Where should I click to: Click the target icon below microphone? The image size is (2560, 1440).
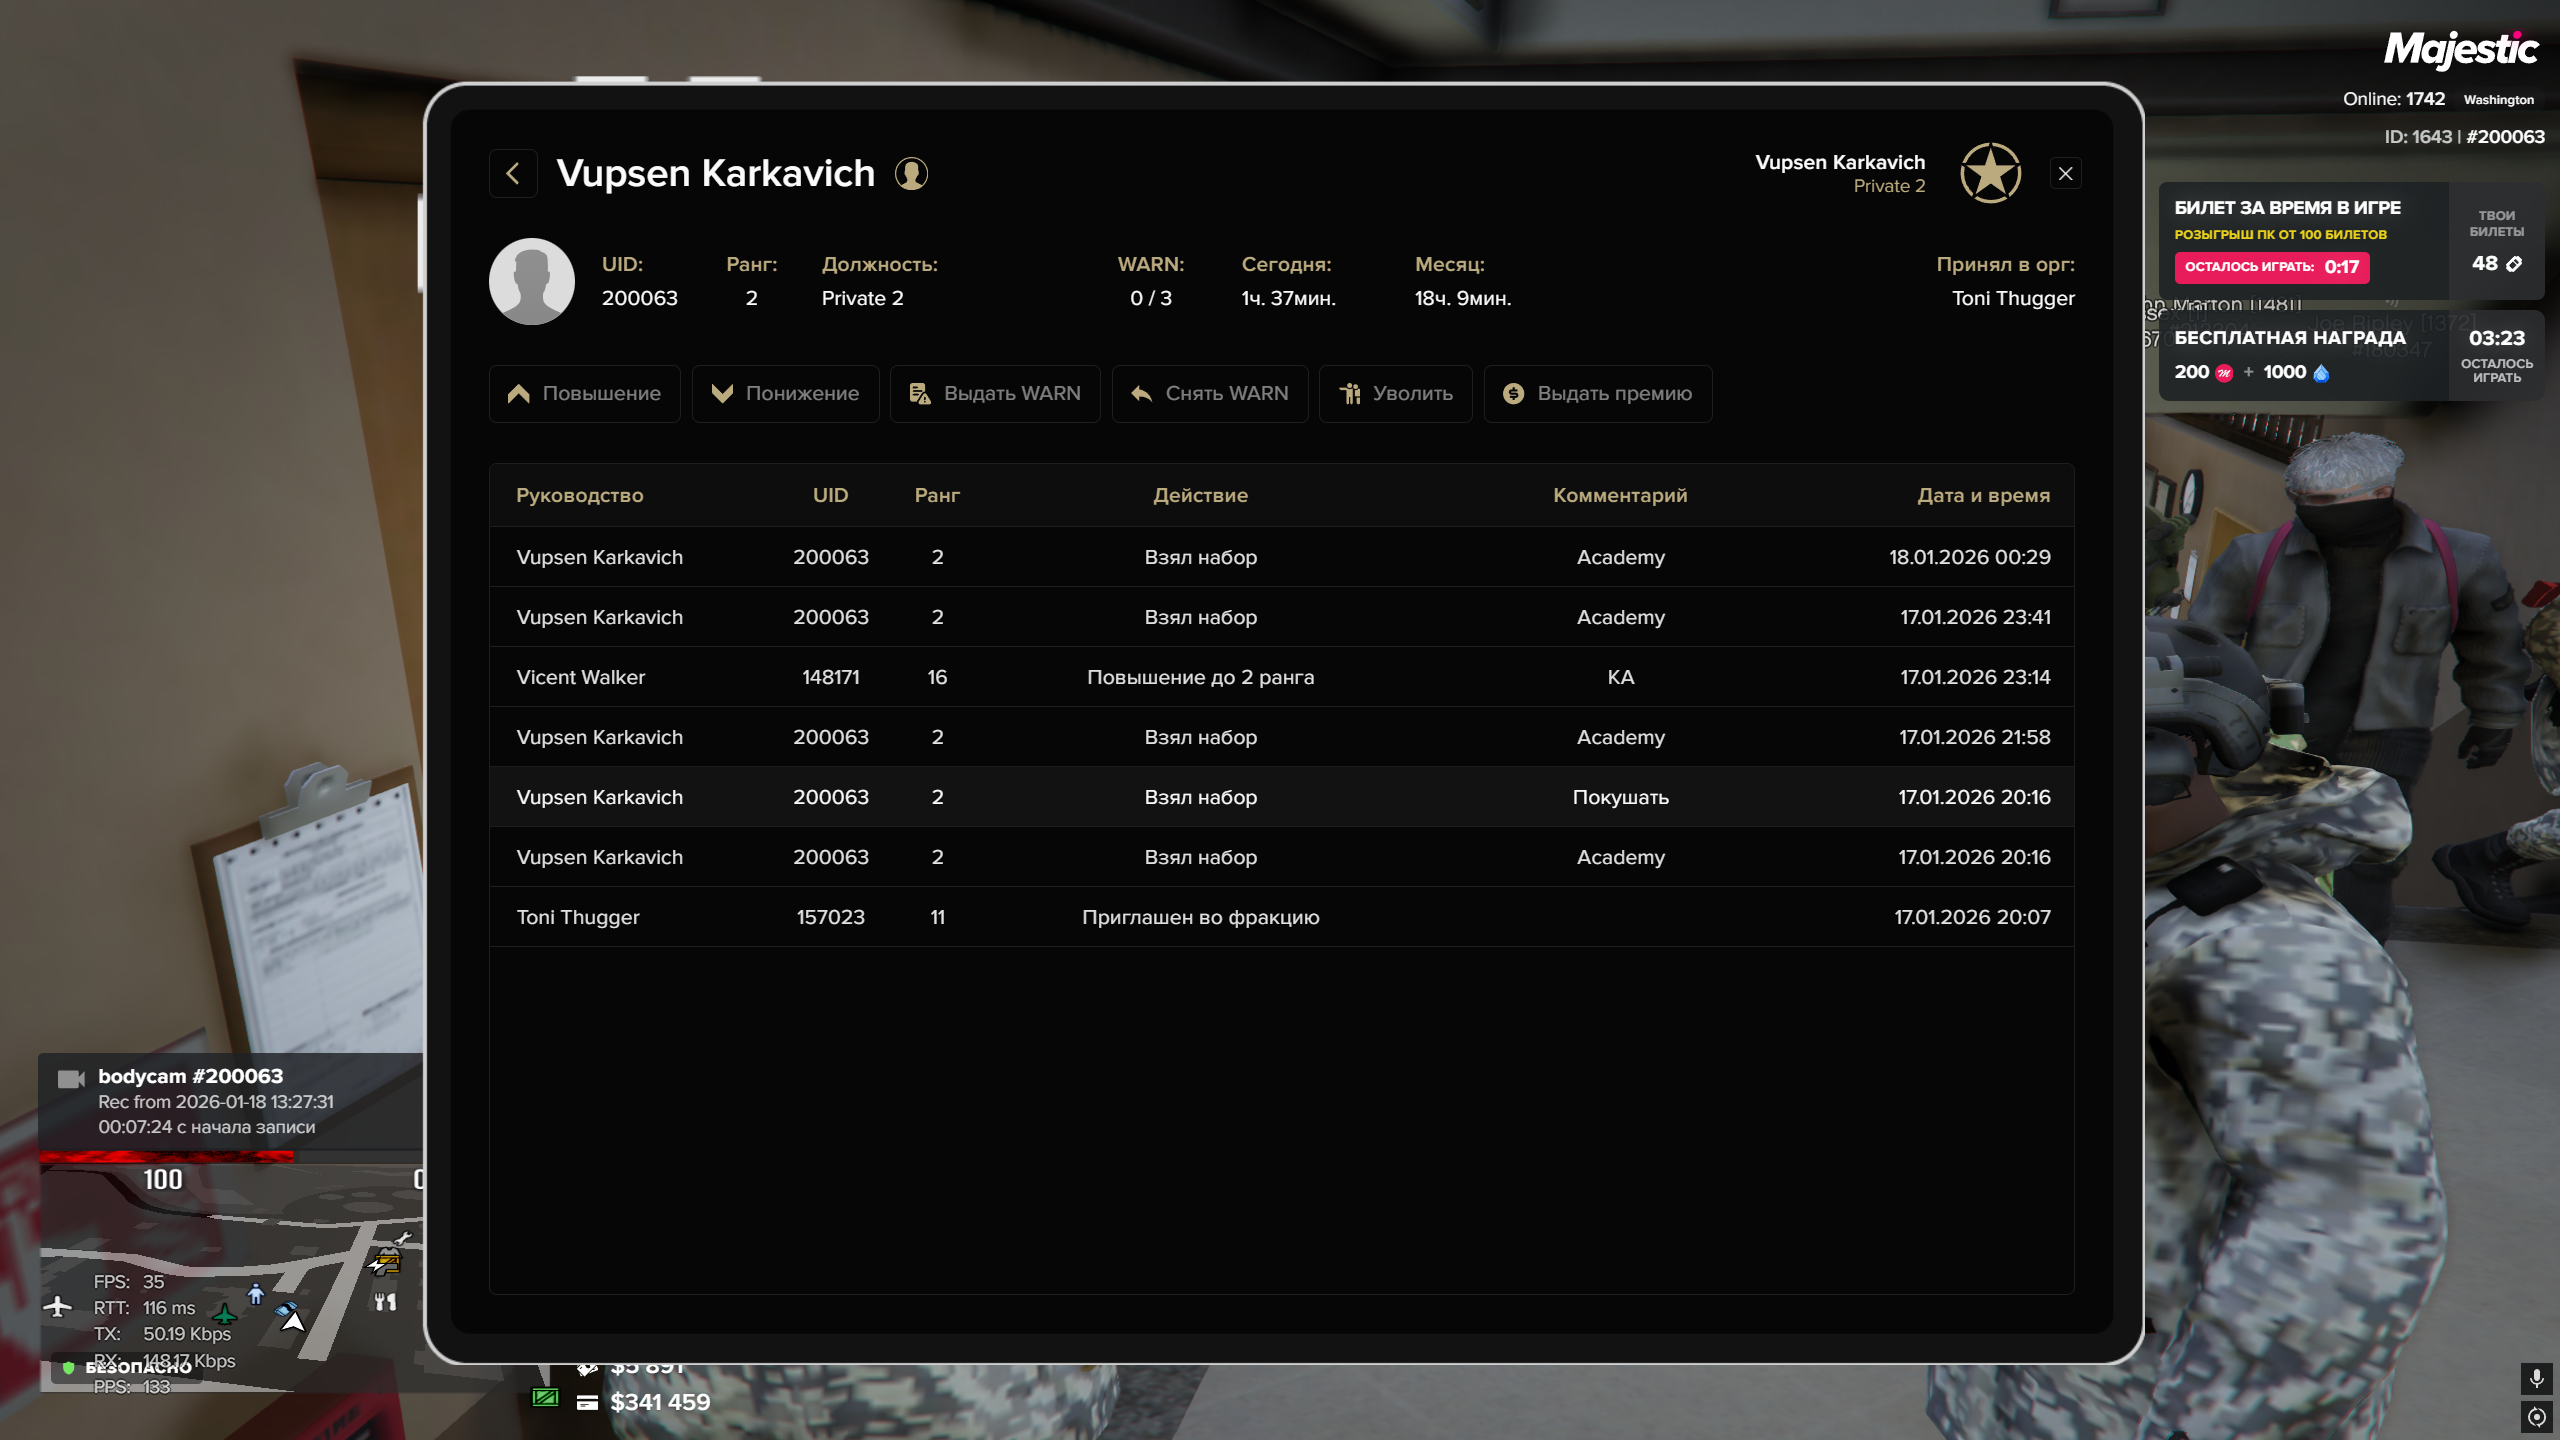coord(2536,1416)
